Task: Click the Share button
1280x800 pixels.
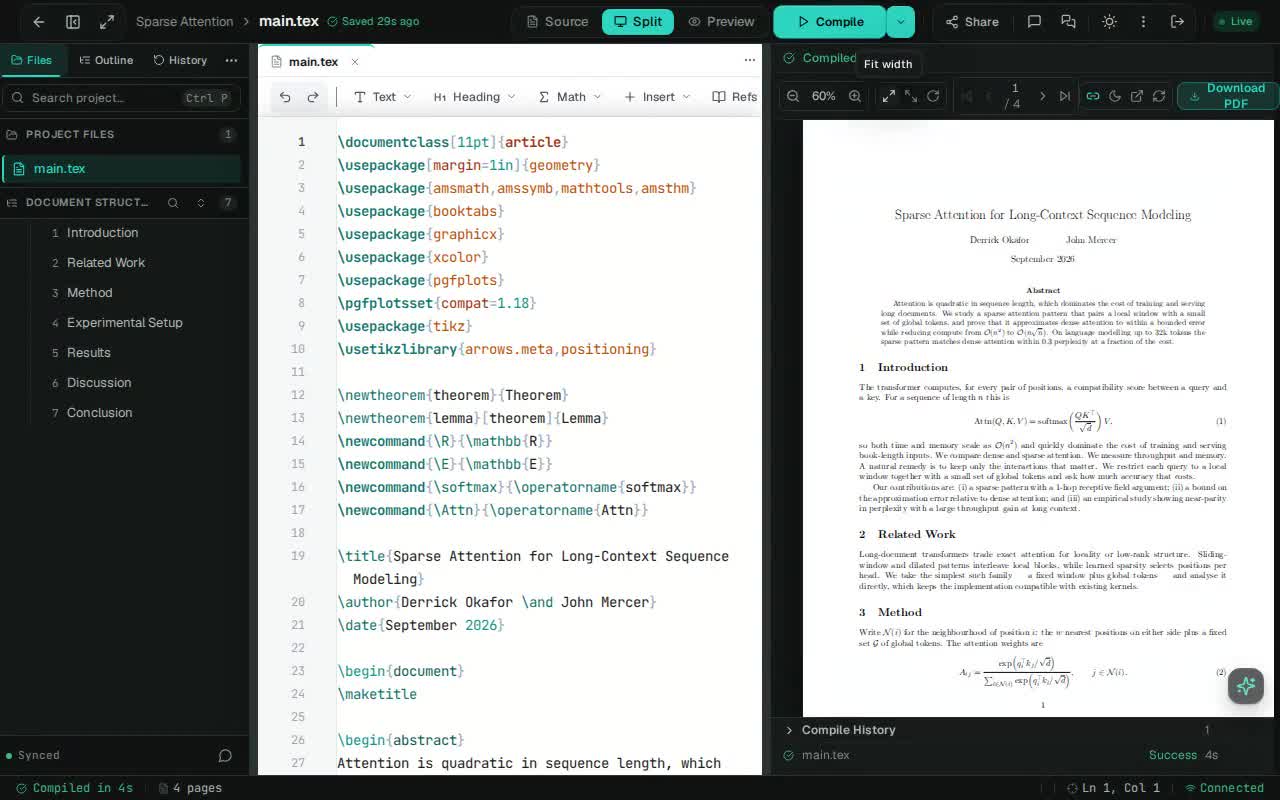Action: 972,21
